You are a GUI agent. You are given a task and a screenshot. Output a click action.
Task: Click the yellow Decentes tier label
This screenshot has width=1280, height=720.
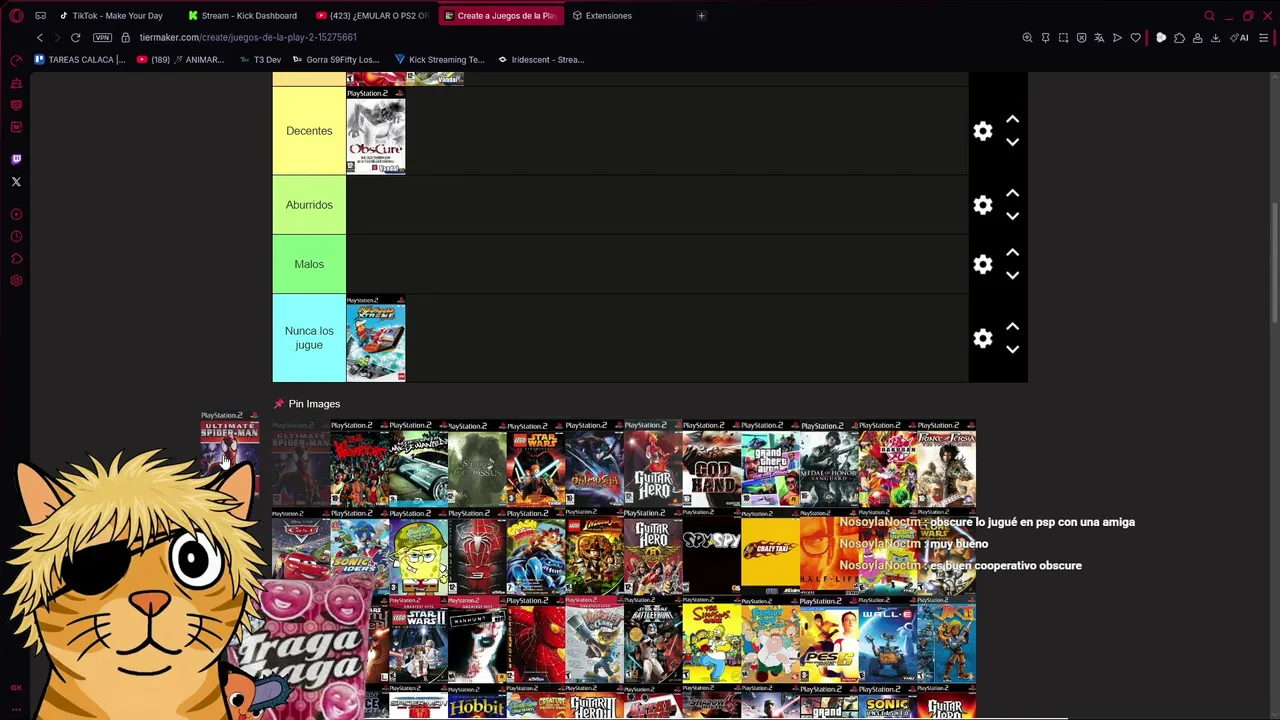pyautogui.click(x=309, y=131)
